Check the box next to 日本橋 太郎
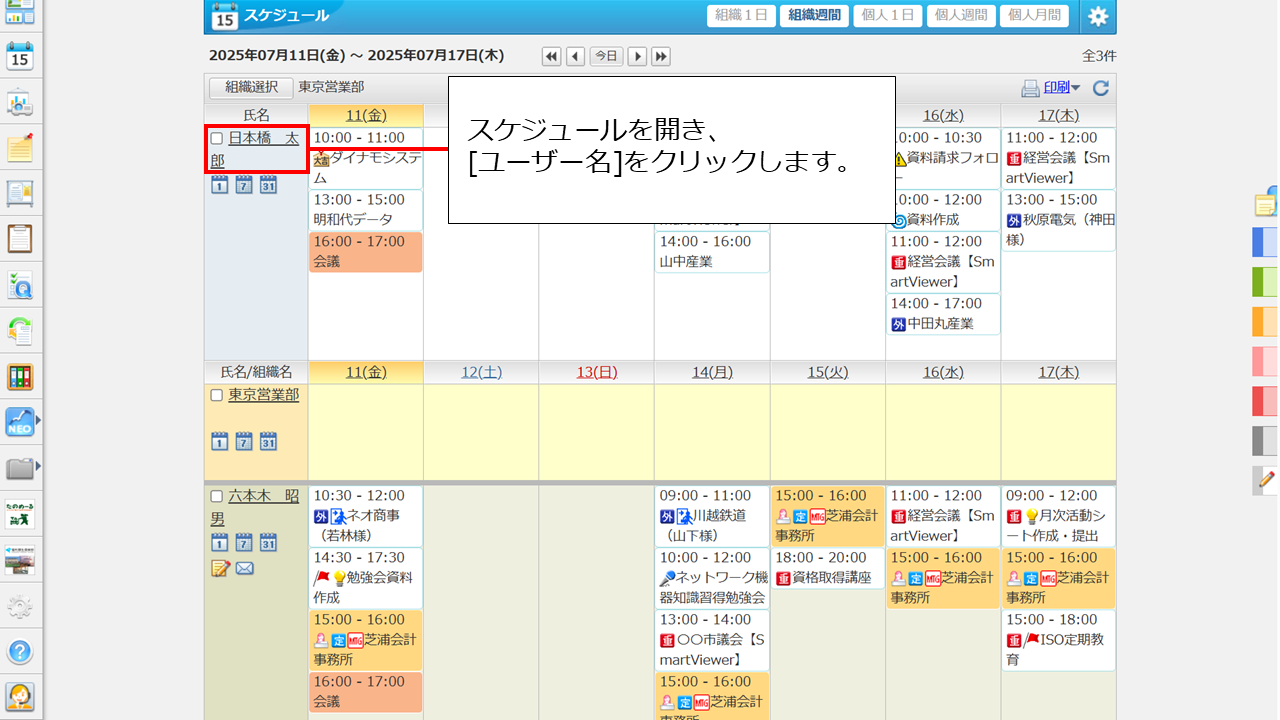This screenshot has width=1280, height=720. (217, 138)
